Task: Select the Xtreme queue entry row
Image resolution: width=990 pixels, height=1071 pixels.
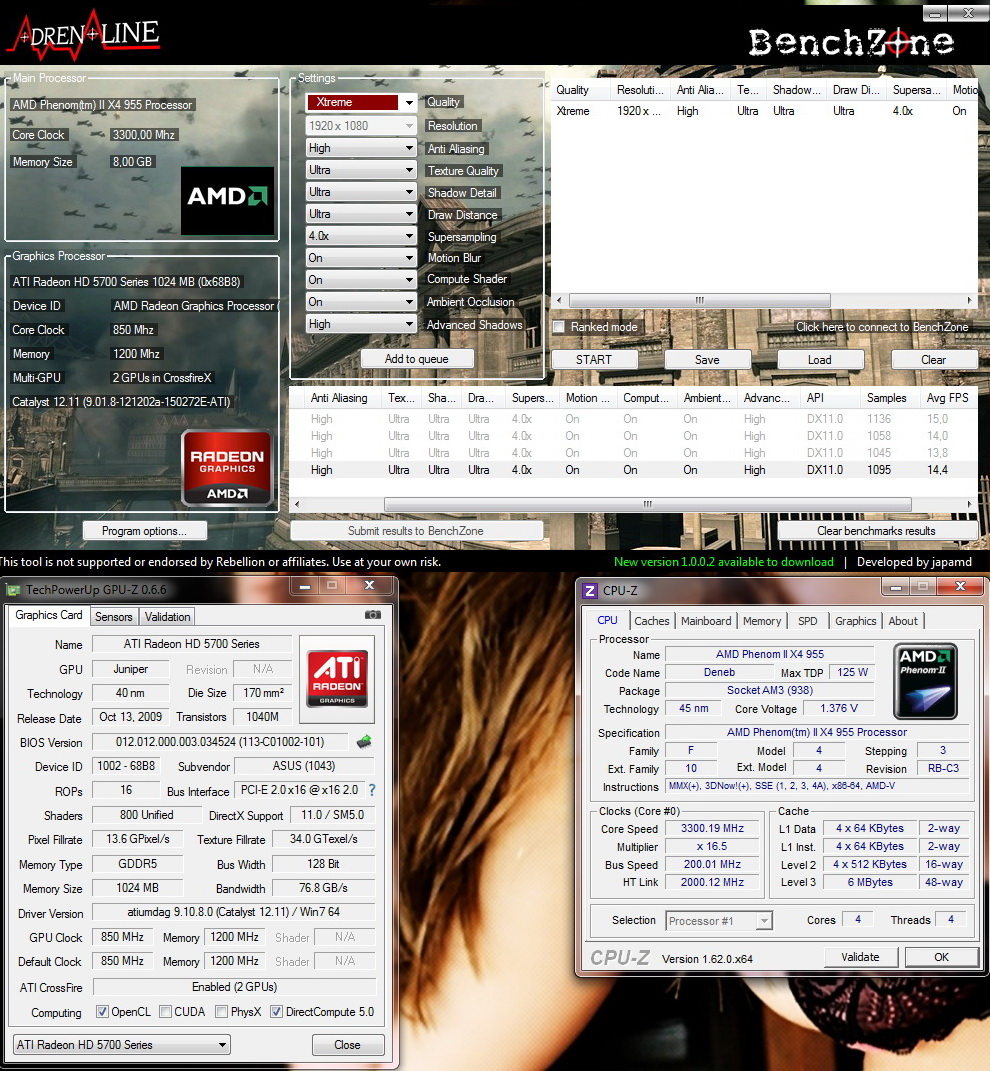Action: tap(764, 111)
